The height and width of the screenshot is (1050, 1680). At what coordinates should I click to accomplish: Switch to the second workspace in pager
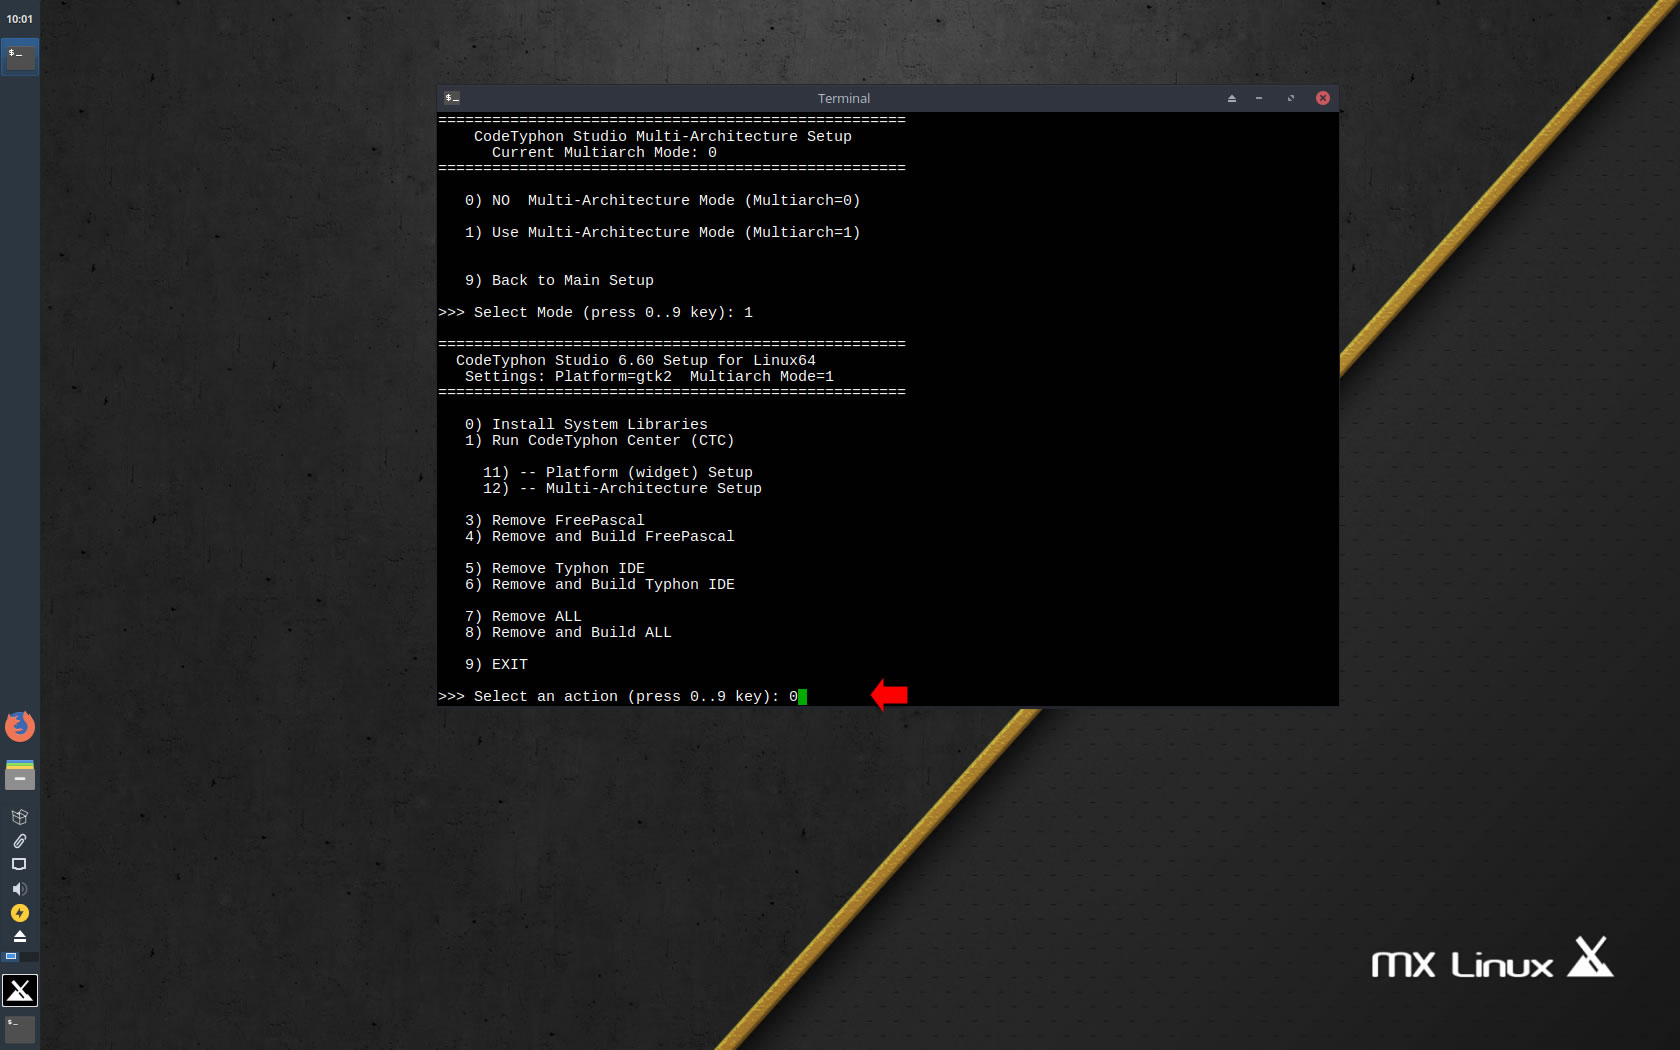(x=30, y=957)
